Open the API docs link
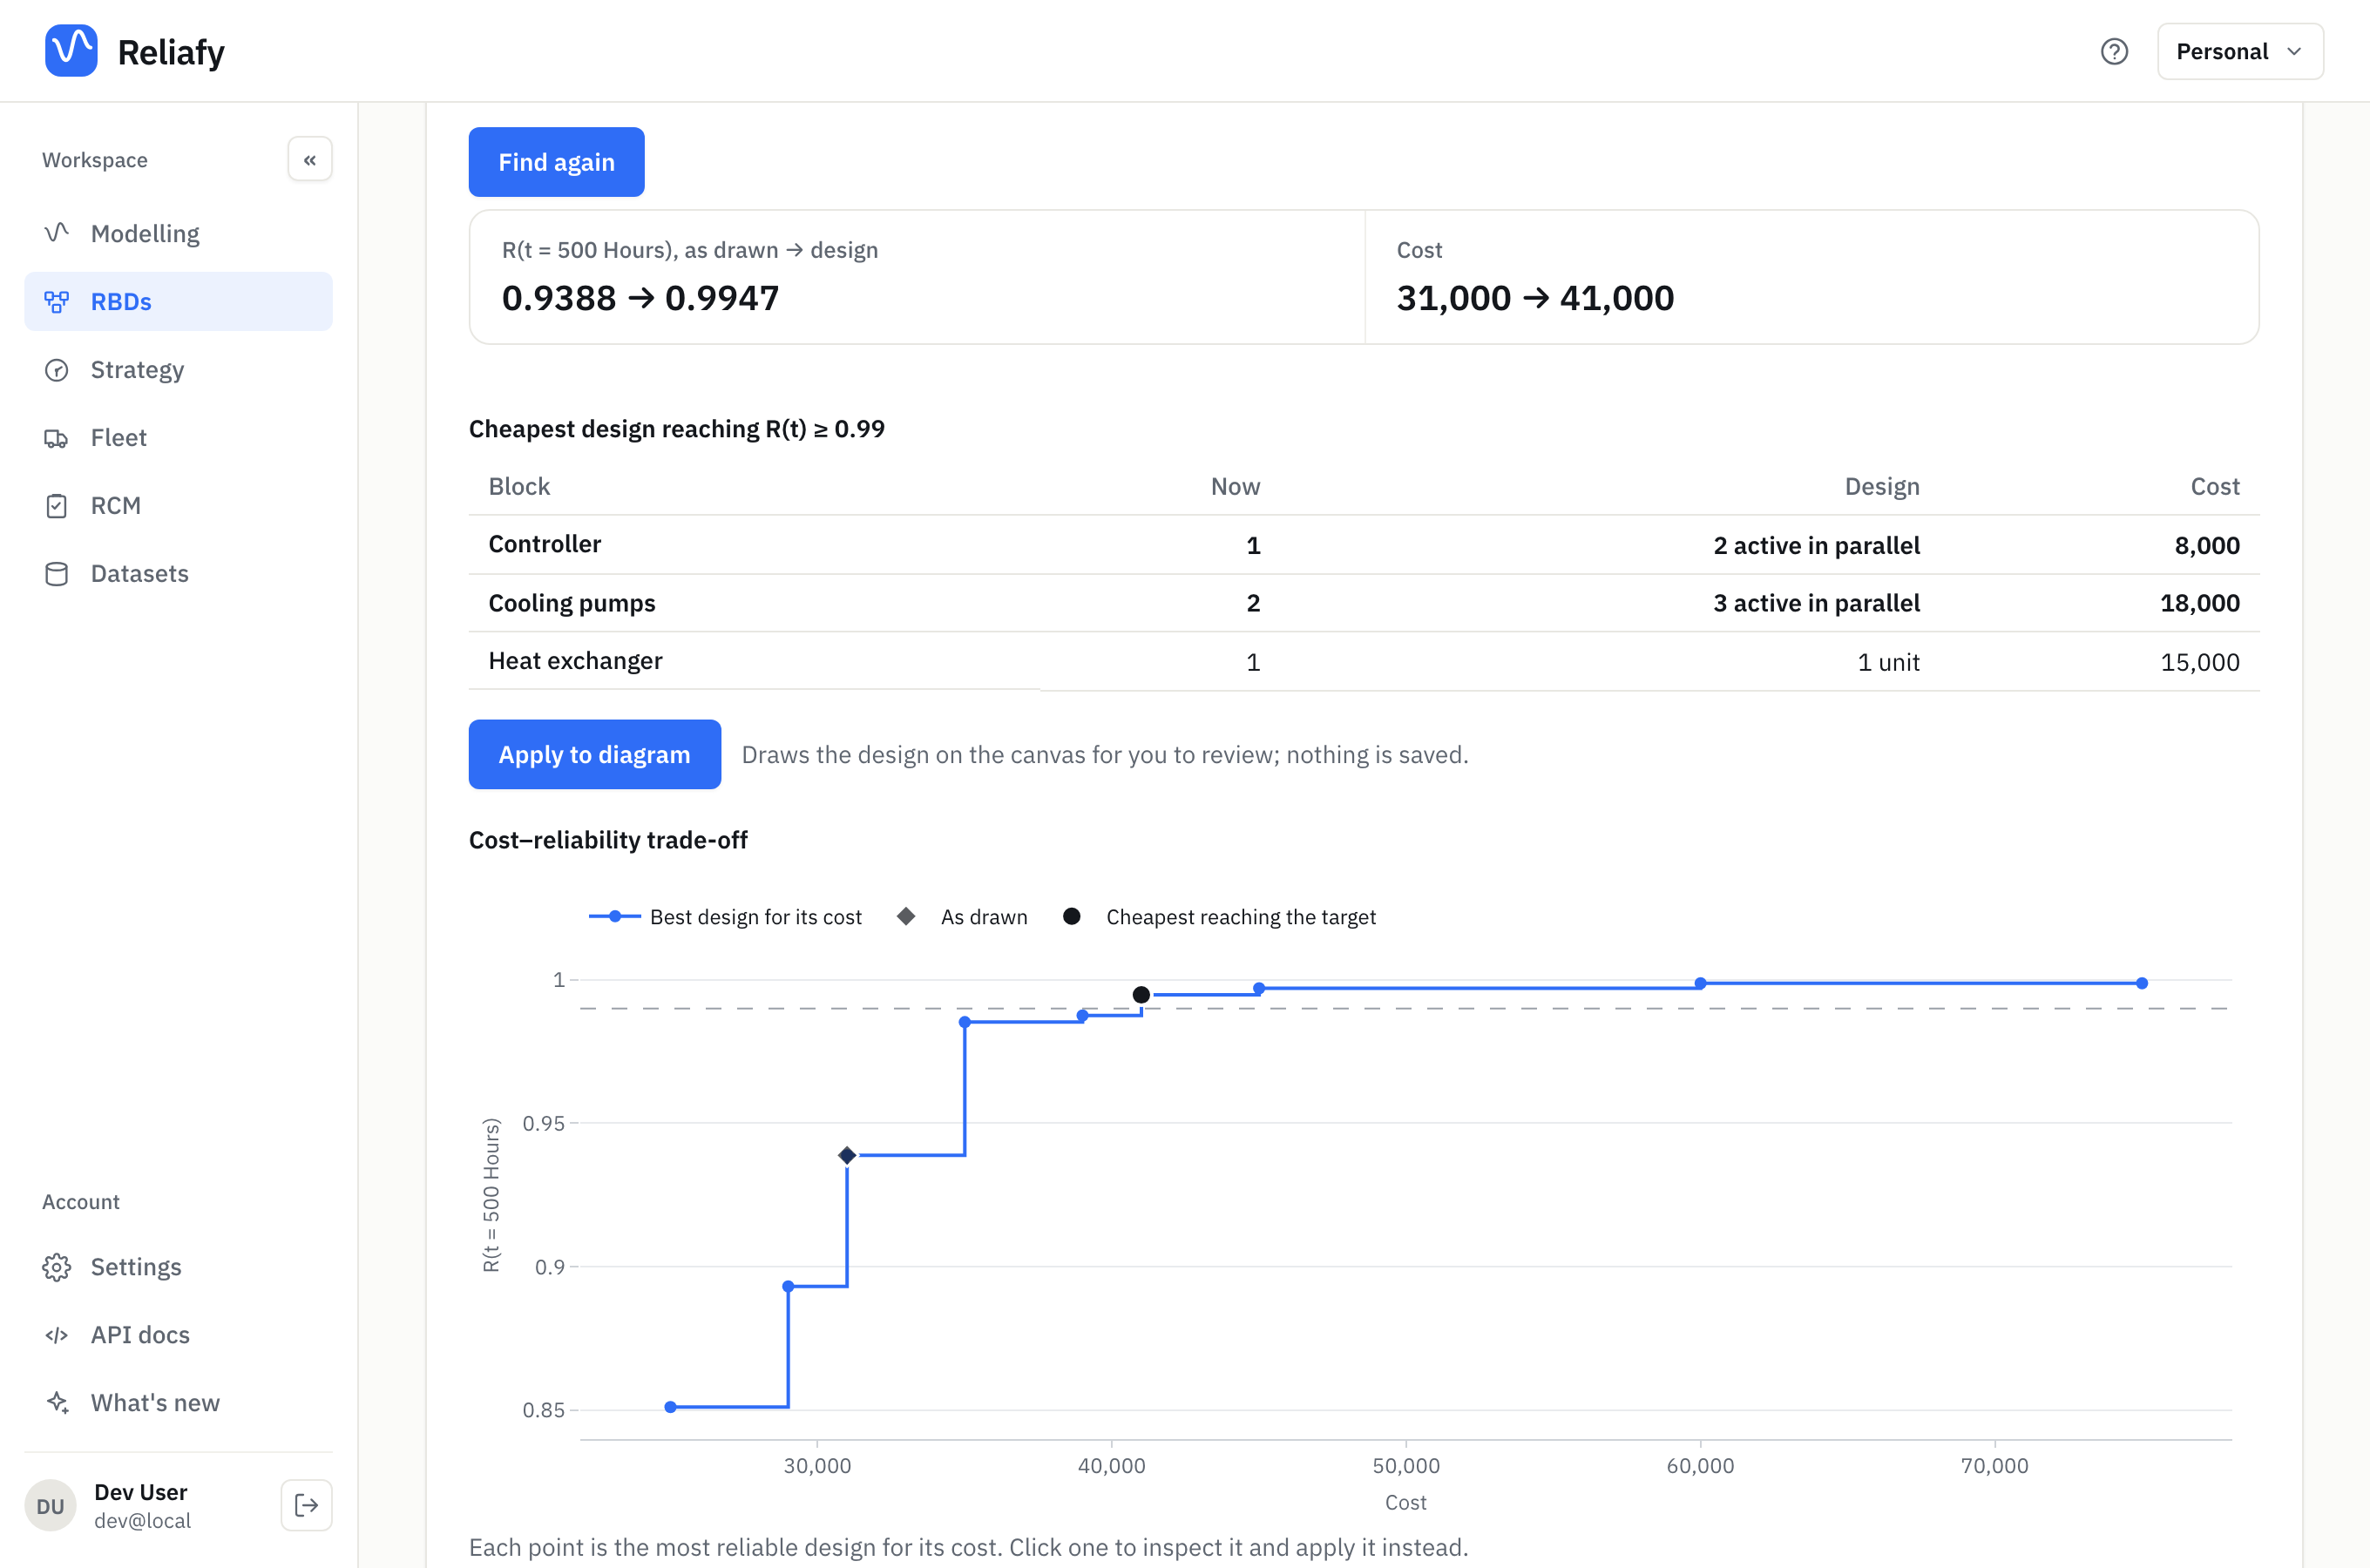 [x=178, y=1335]
